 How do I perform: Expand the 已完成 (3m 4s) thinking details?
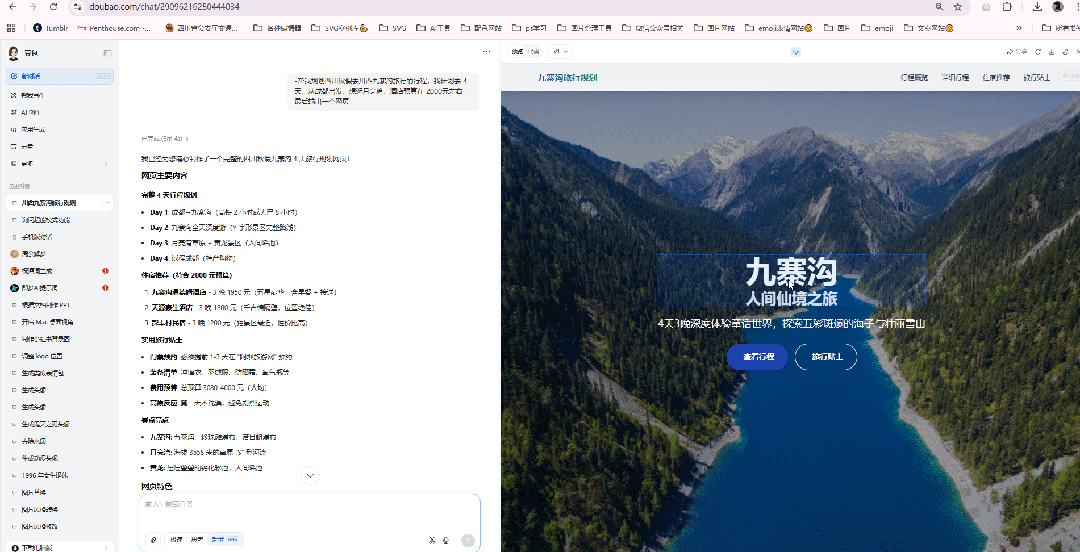point(165,139)
